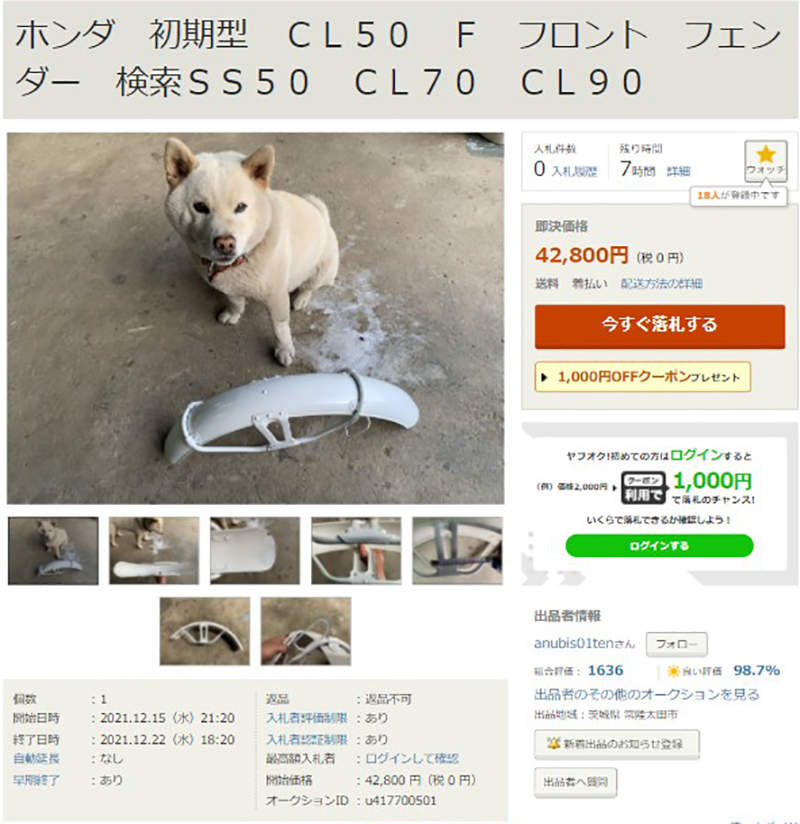Click the 新着出品のお知らせ登録 bell button
Viewport: 800px width, 824px height.
pos(617,744)
